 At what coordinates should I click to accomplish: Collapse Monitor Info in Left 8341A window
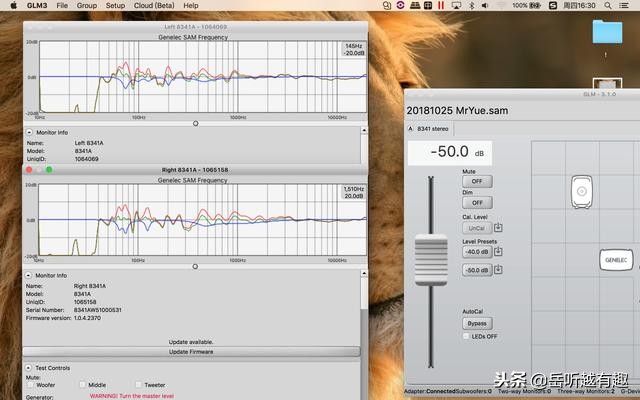(x=29, y=132)
